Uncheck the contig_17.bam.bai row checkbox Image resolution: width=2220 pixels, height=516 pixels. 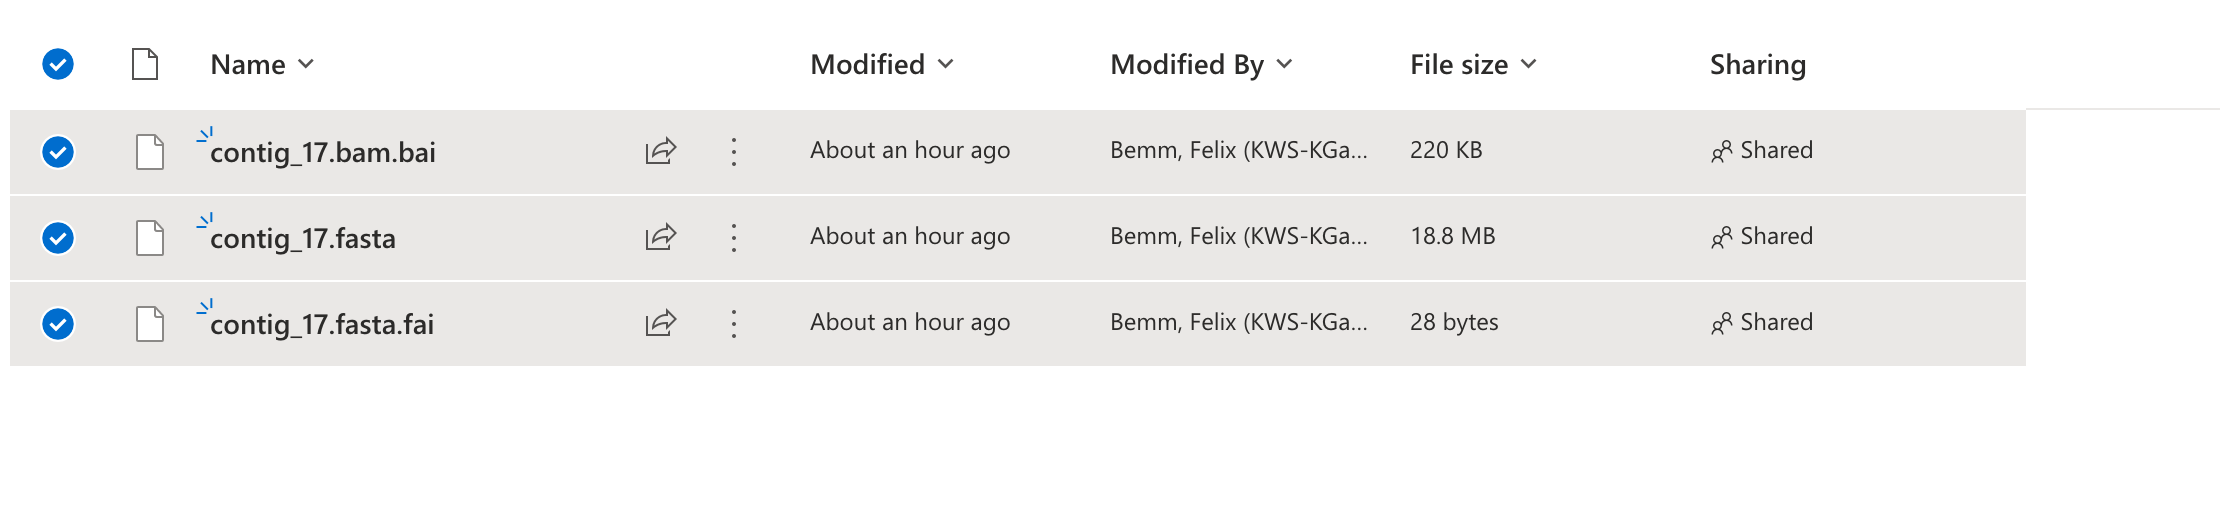pyautogui.click(x=58, y=152)
